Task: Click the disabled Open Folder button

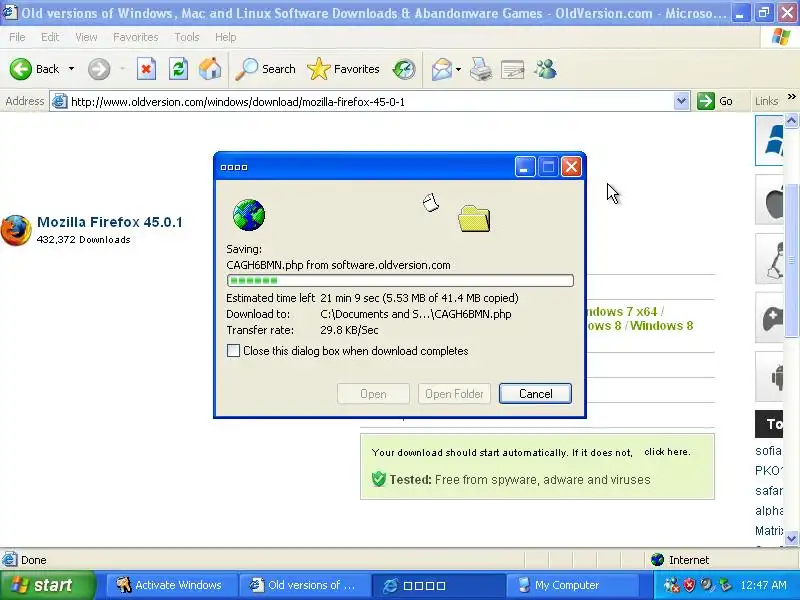Action: click(x=454, y=393)
